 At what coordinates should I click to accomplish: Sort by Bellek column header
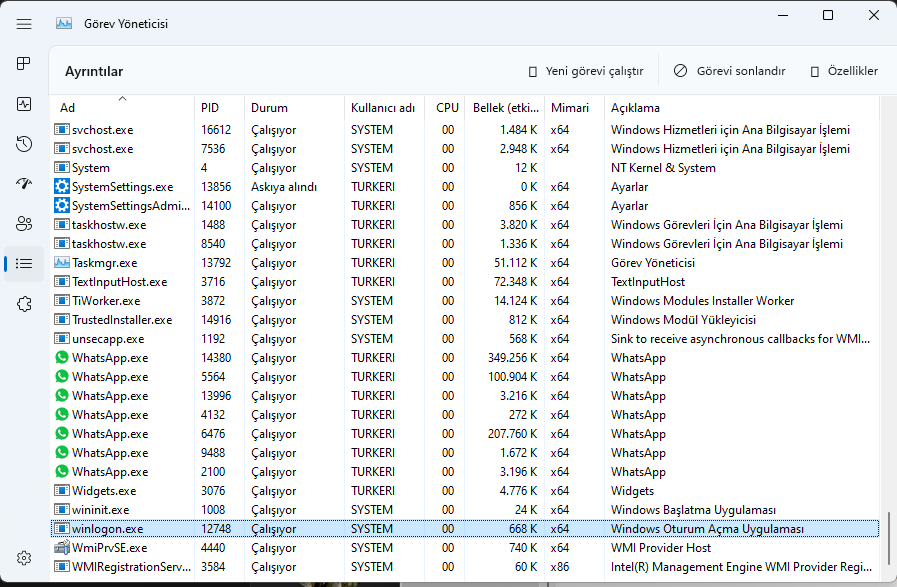pyautogui.click(x=506, y=108)
